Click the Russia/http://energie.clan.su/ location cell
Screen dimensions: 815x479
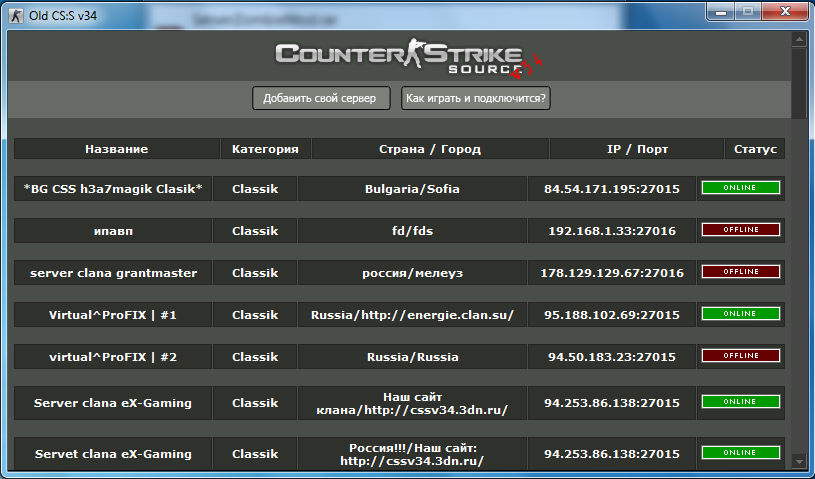[412, 314]
